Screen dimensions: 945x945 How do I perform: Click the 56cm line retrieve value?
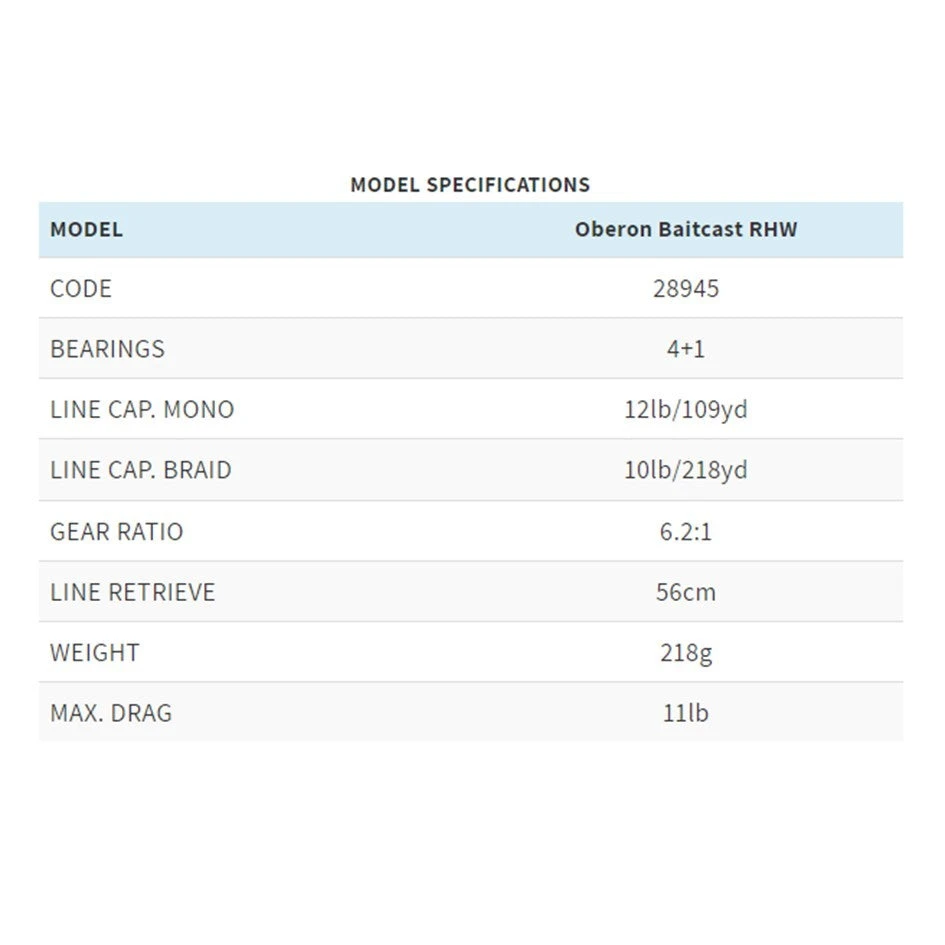coord(686,592)
